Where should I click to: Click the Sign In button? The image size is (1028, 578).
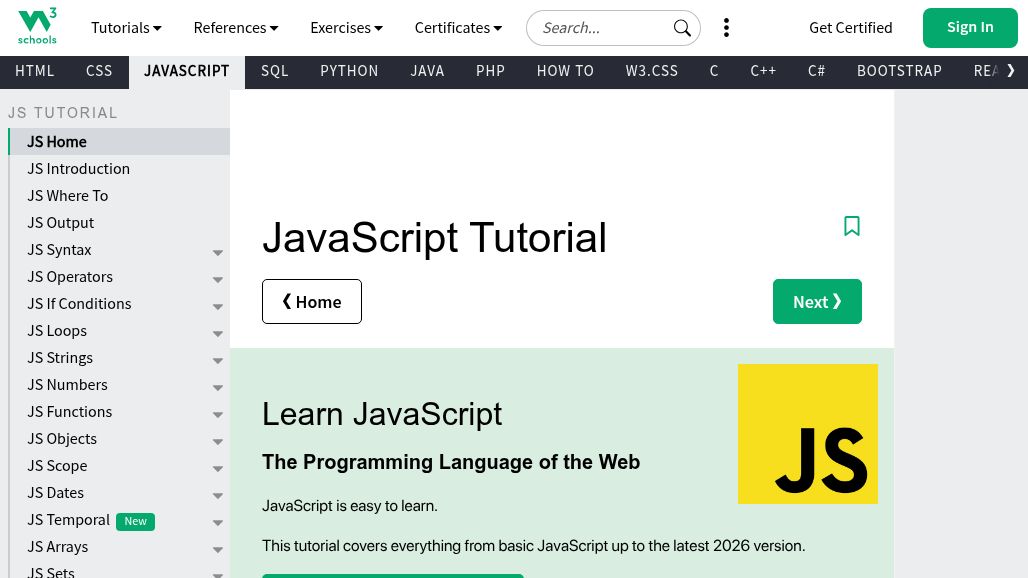click(970, 28)
